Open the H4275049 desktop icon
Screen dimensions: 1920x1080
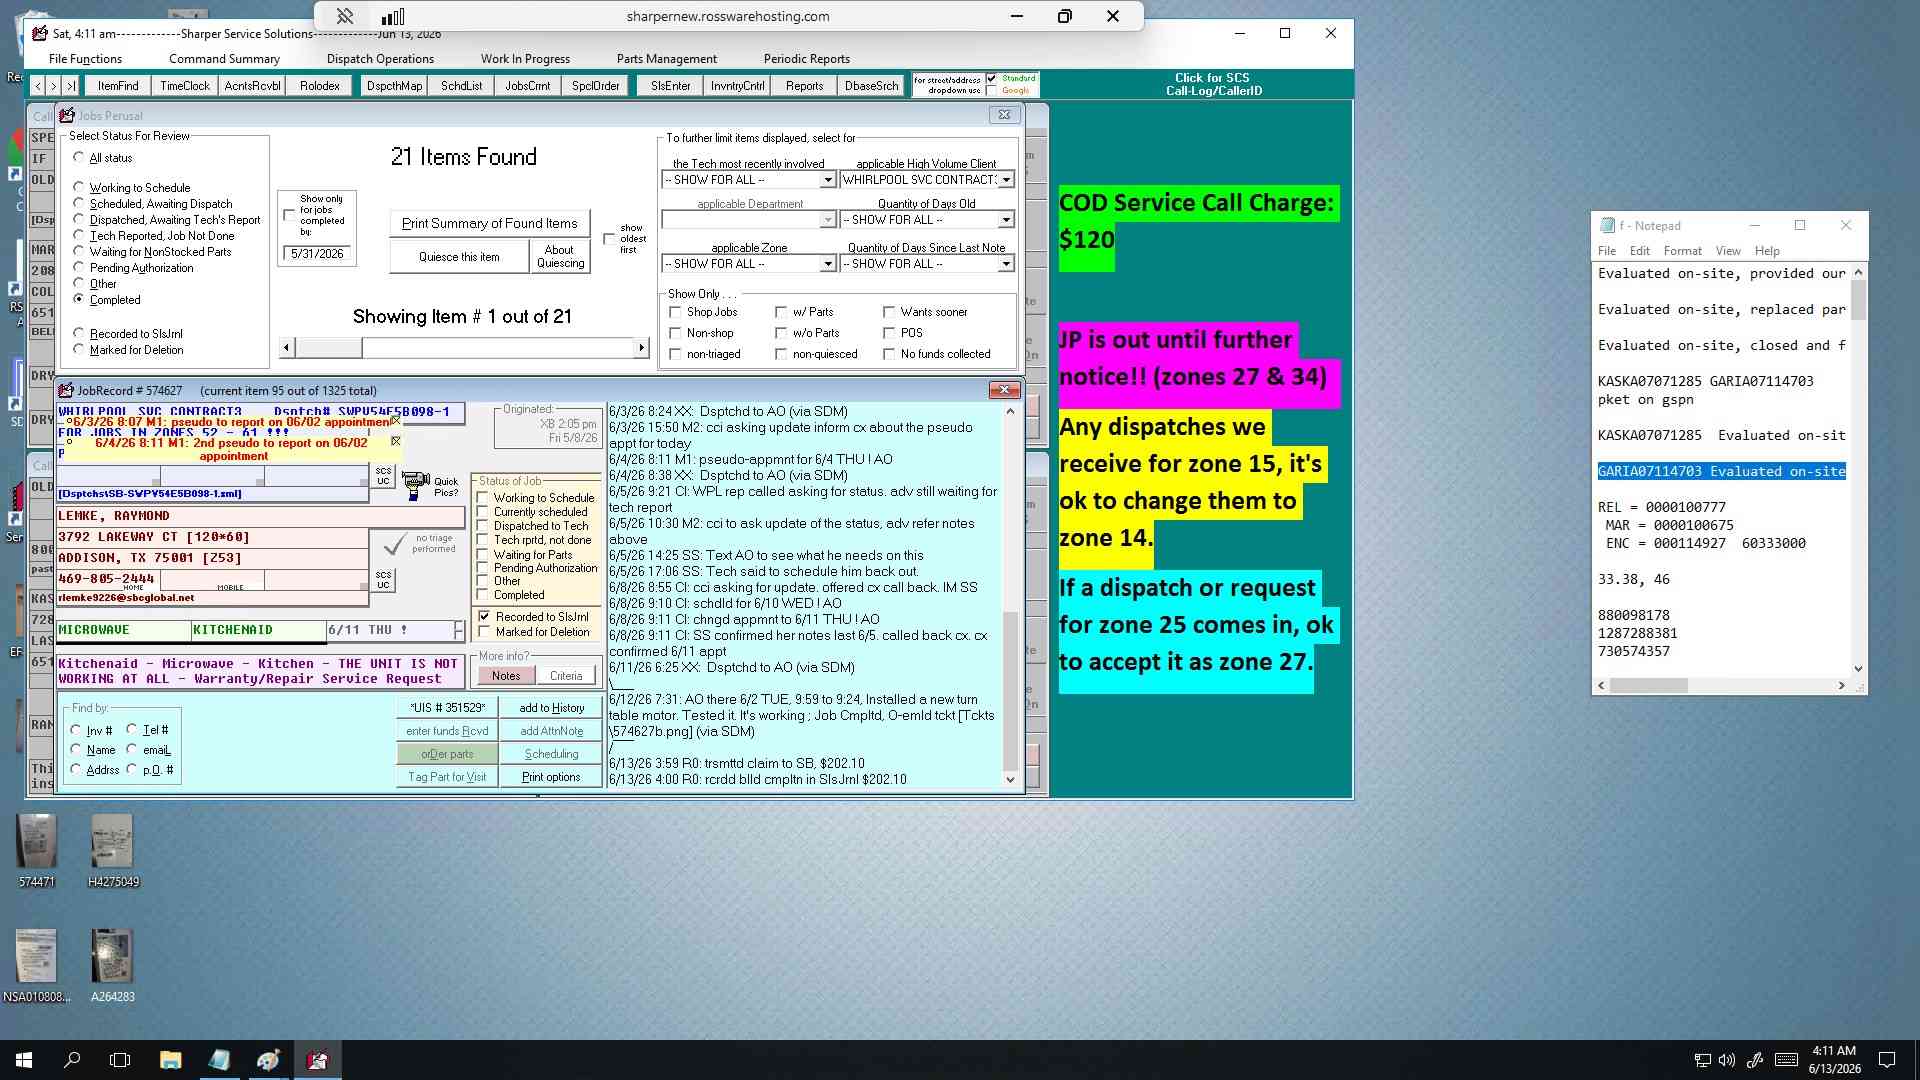[113, 850]
